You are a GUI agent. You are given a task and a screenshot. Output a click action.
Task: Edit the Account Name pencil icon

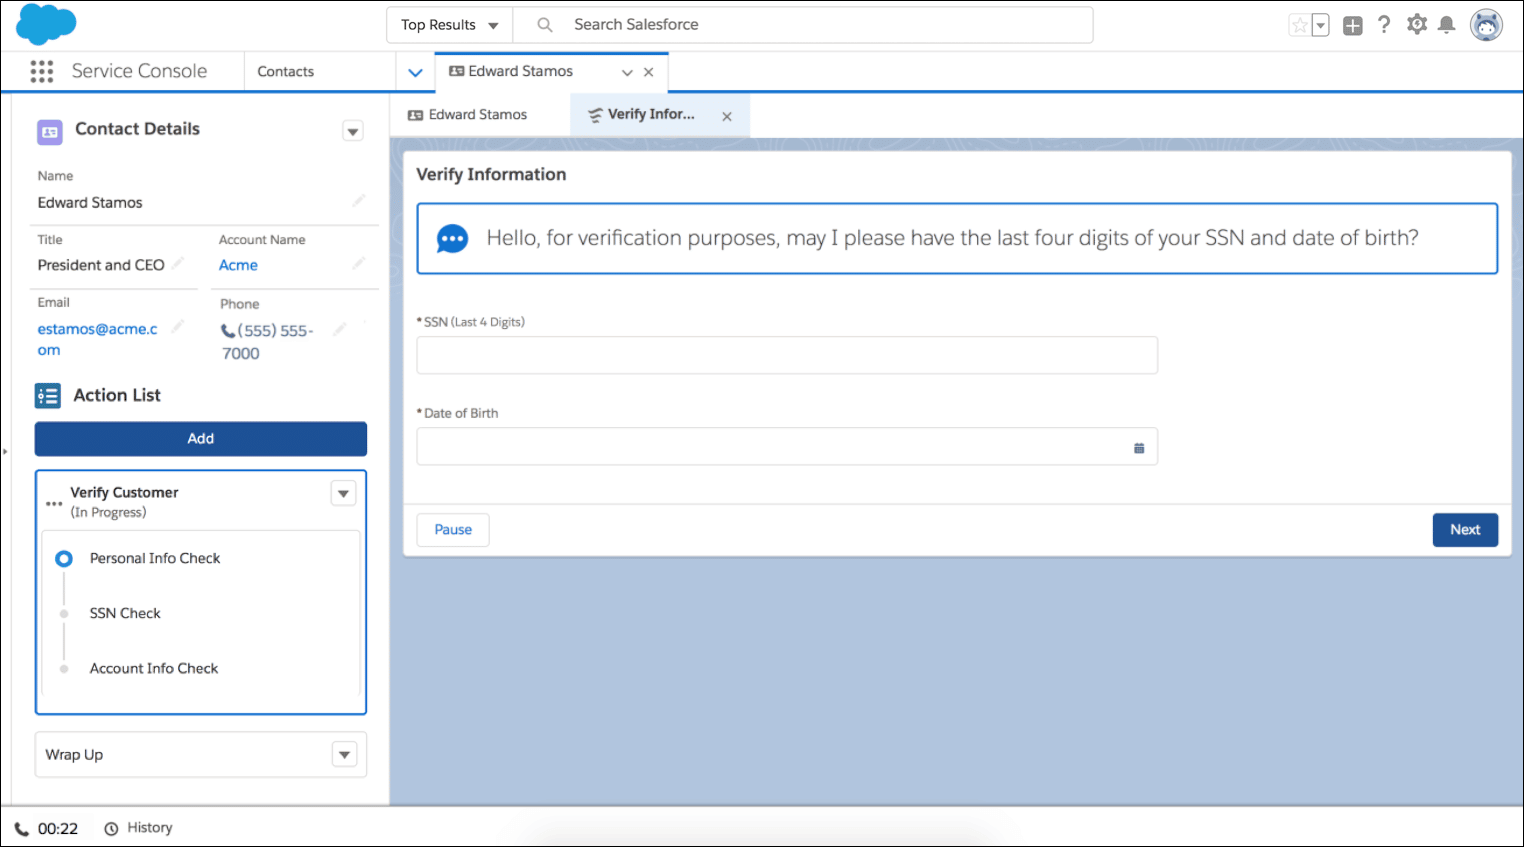pos(359,263)
